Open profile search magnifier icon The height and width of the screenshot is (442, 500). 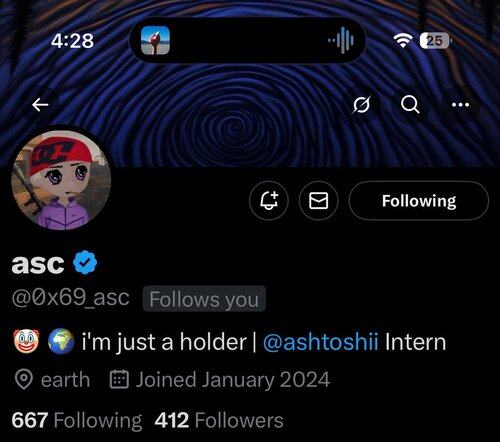pos(410,105)
